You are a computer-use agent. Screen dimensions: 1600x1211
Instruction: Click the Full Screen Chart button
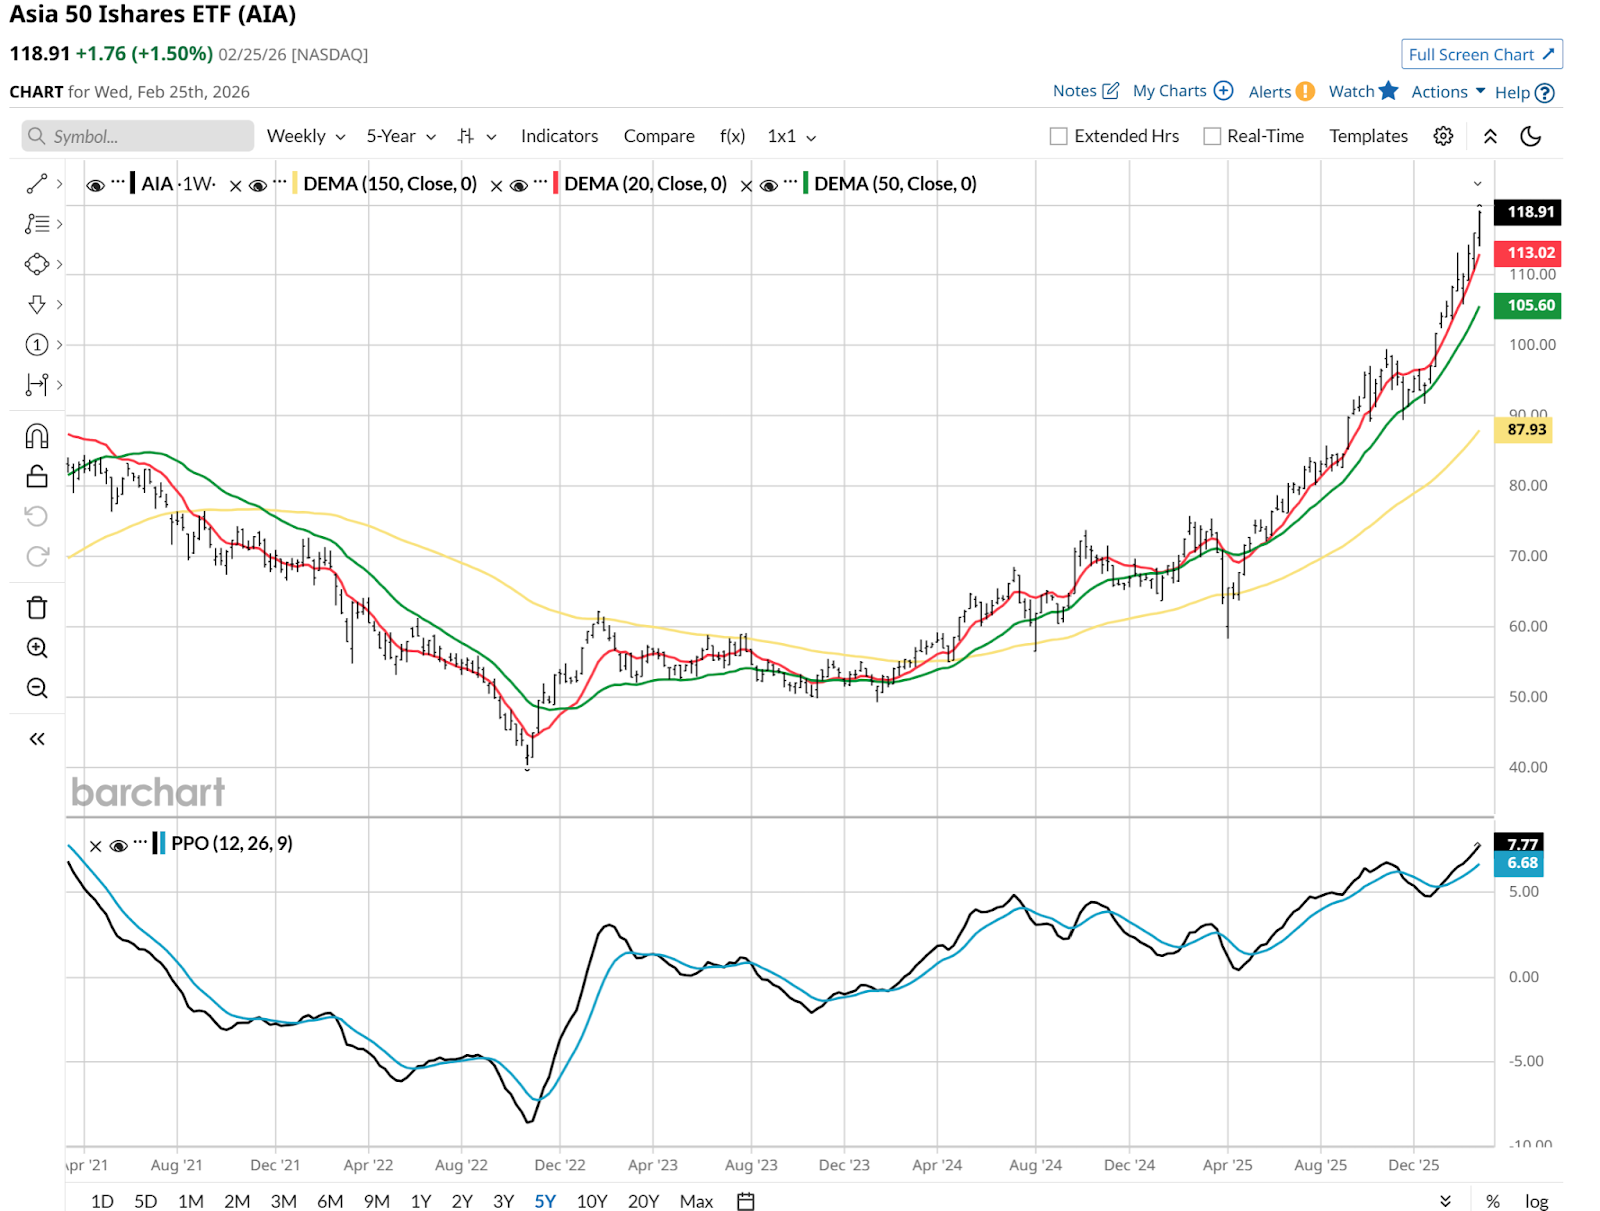[x=1481, y=55]
